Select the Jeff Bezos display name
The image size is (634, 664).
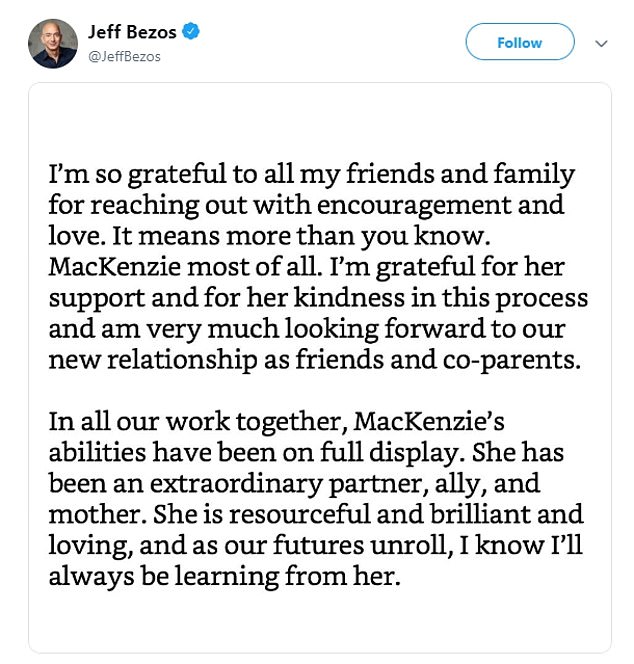pos(132,32)
